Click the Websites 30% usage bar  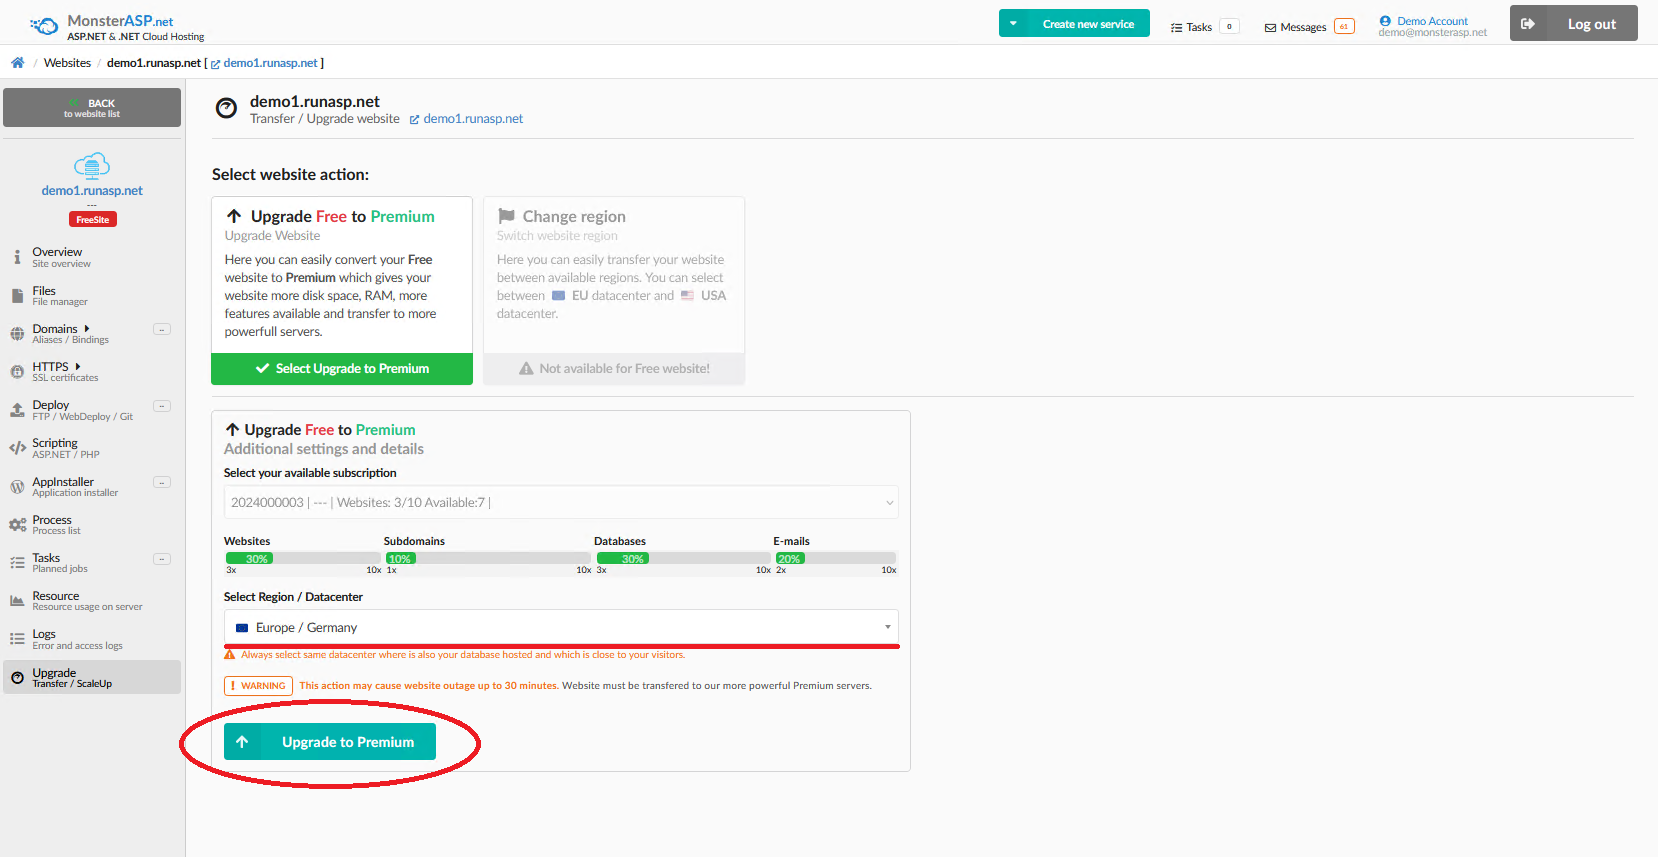[302, 559]
